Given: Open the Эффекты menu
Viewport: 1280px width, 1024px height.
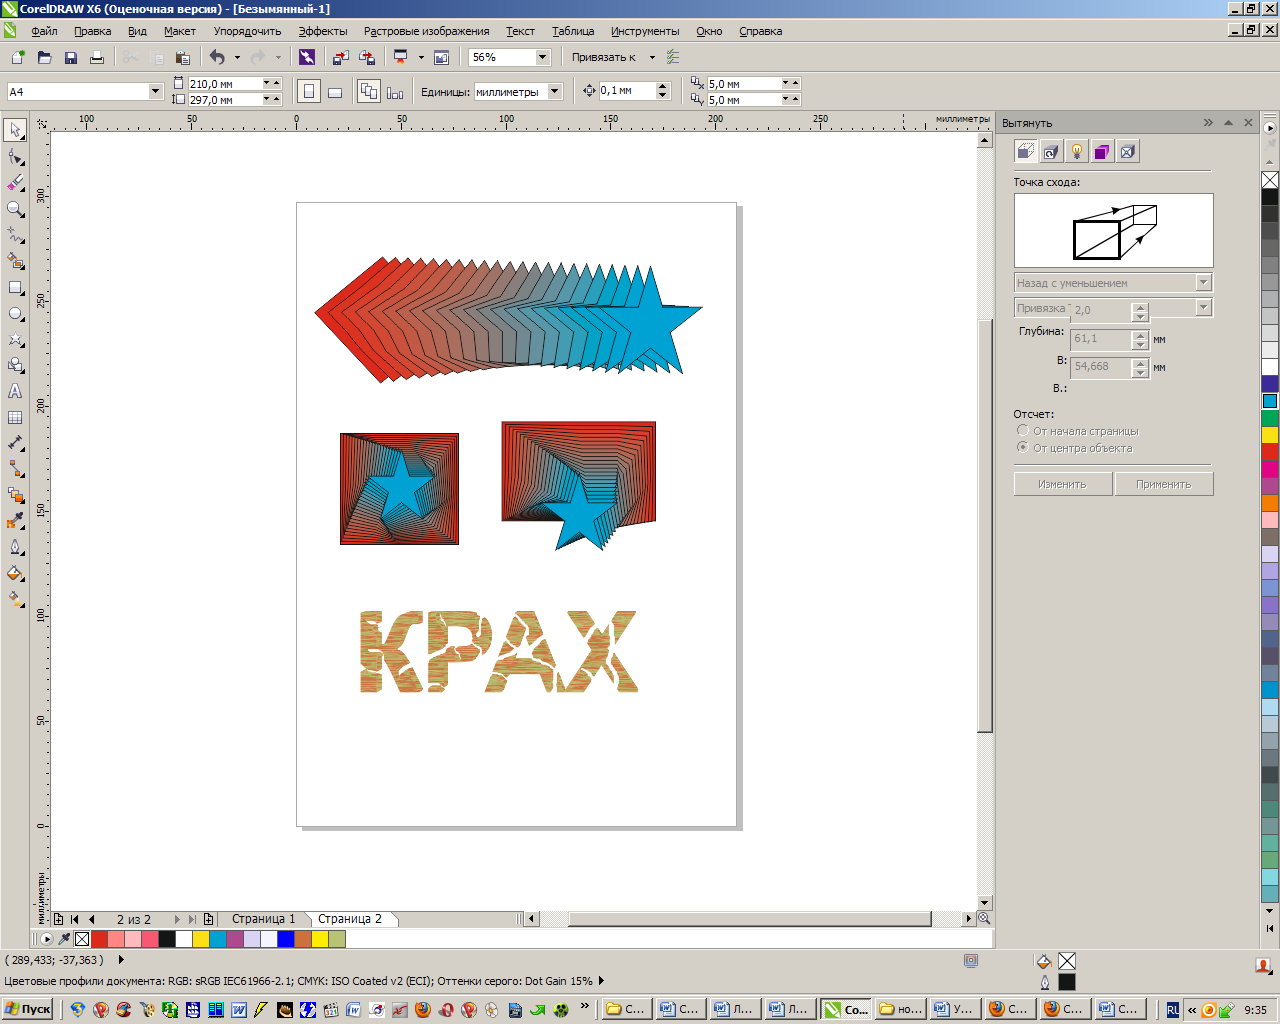Looking at the screenshot, I should (x=323, y=31).
